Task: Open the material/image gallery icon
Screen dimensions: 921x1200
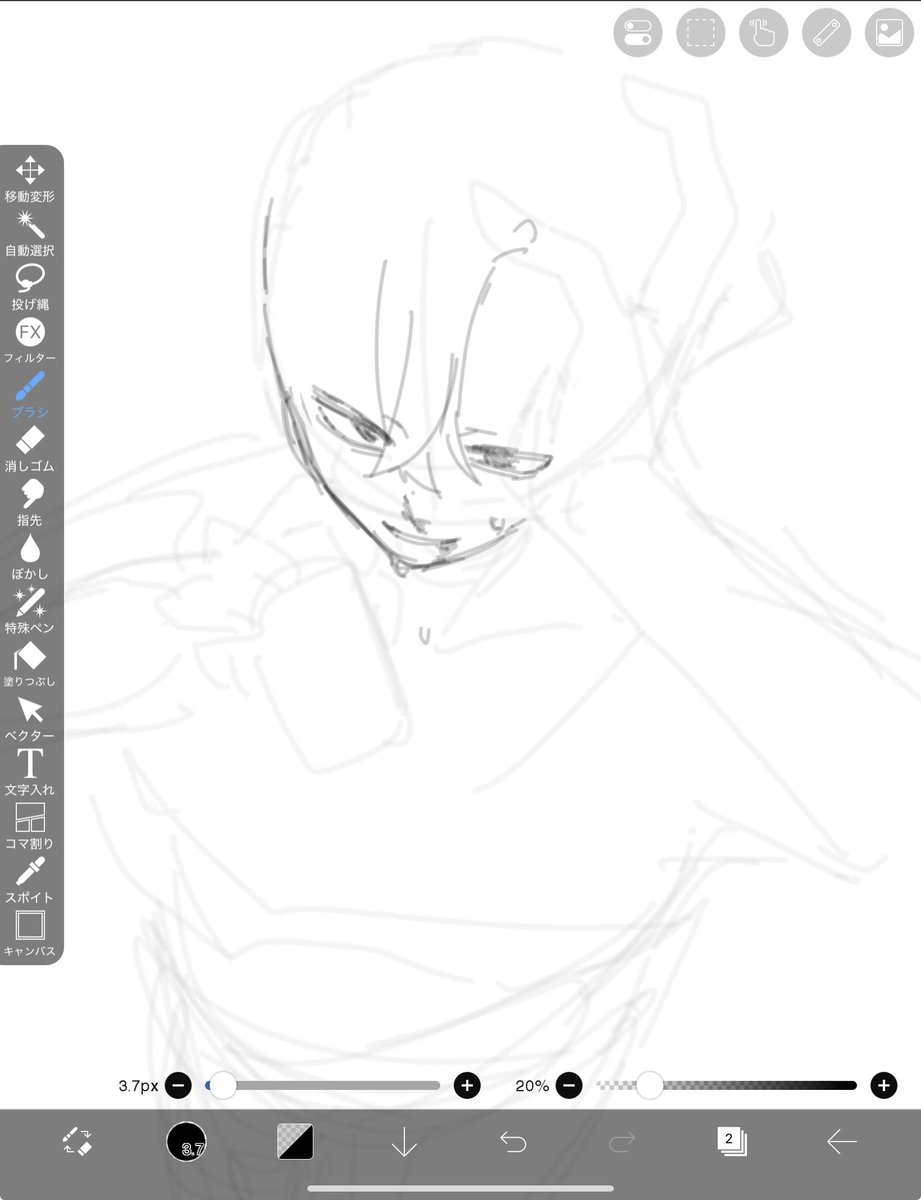Action: [x=889, y=32]
